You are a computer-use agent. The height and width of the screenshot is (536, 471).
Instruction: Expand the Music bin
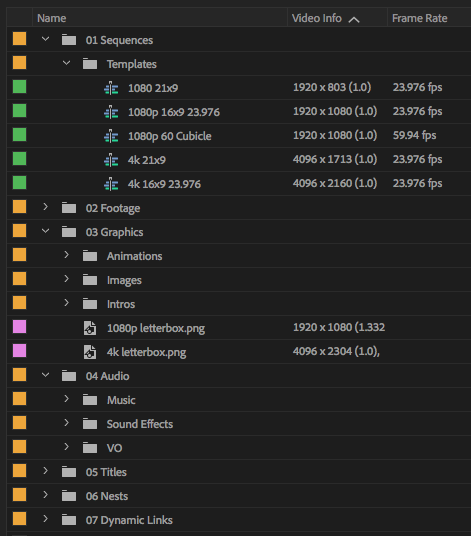tap(66, 399)
